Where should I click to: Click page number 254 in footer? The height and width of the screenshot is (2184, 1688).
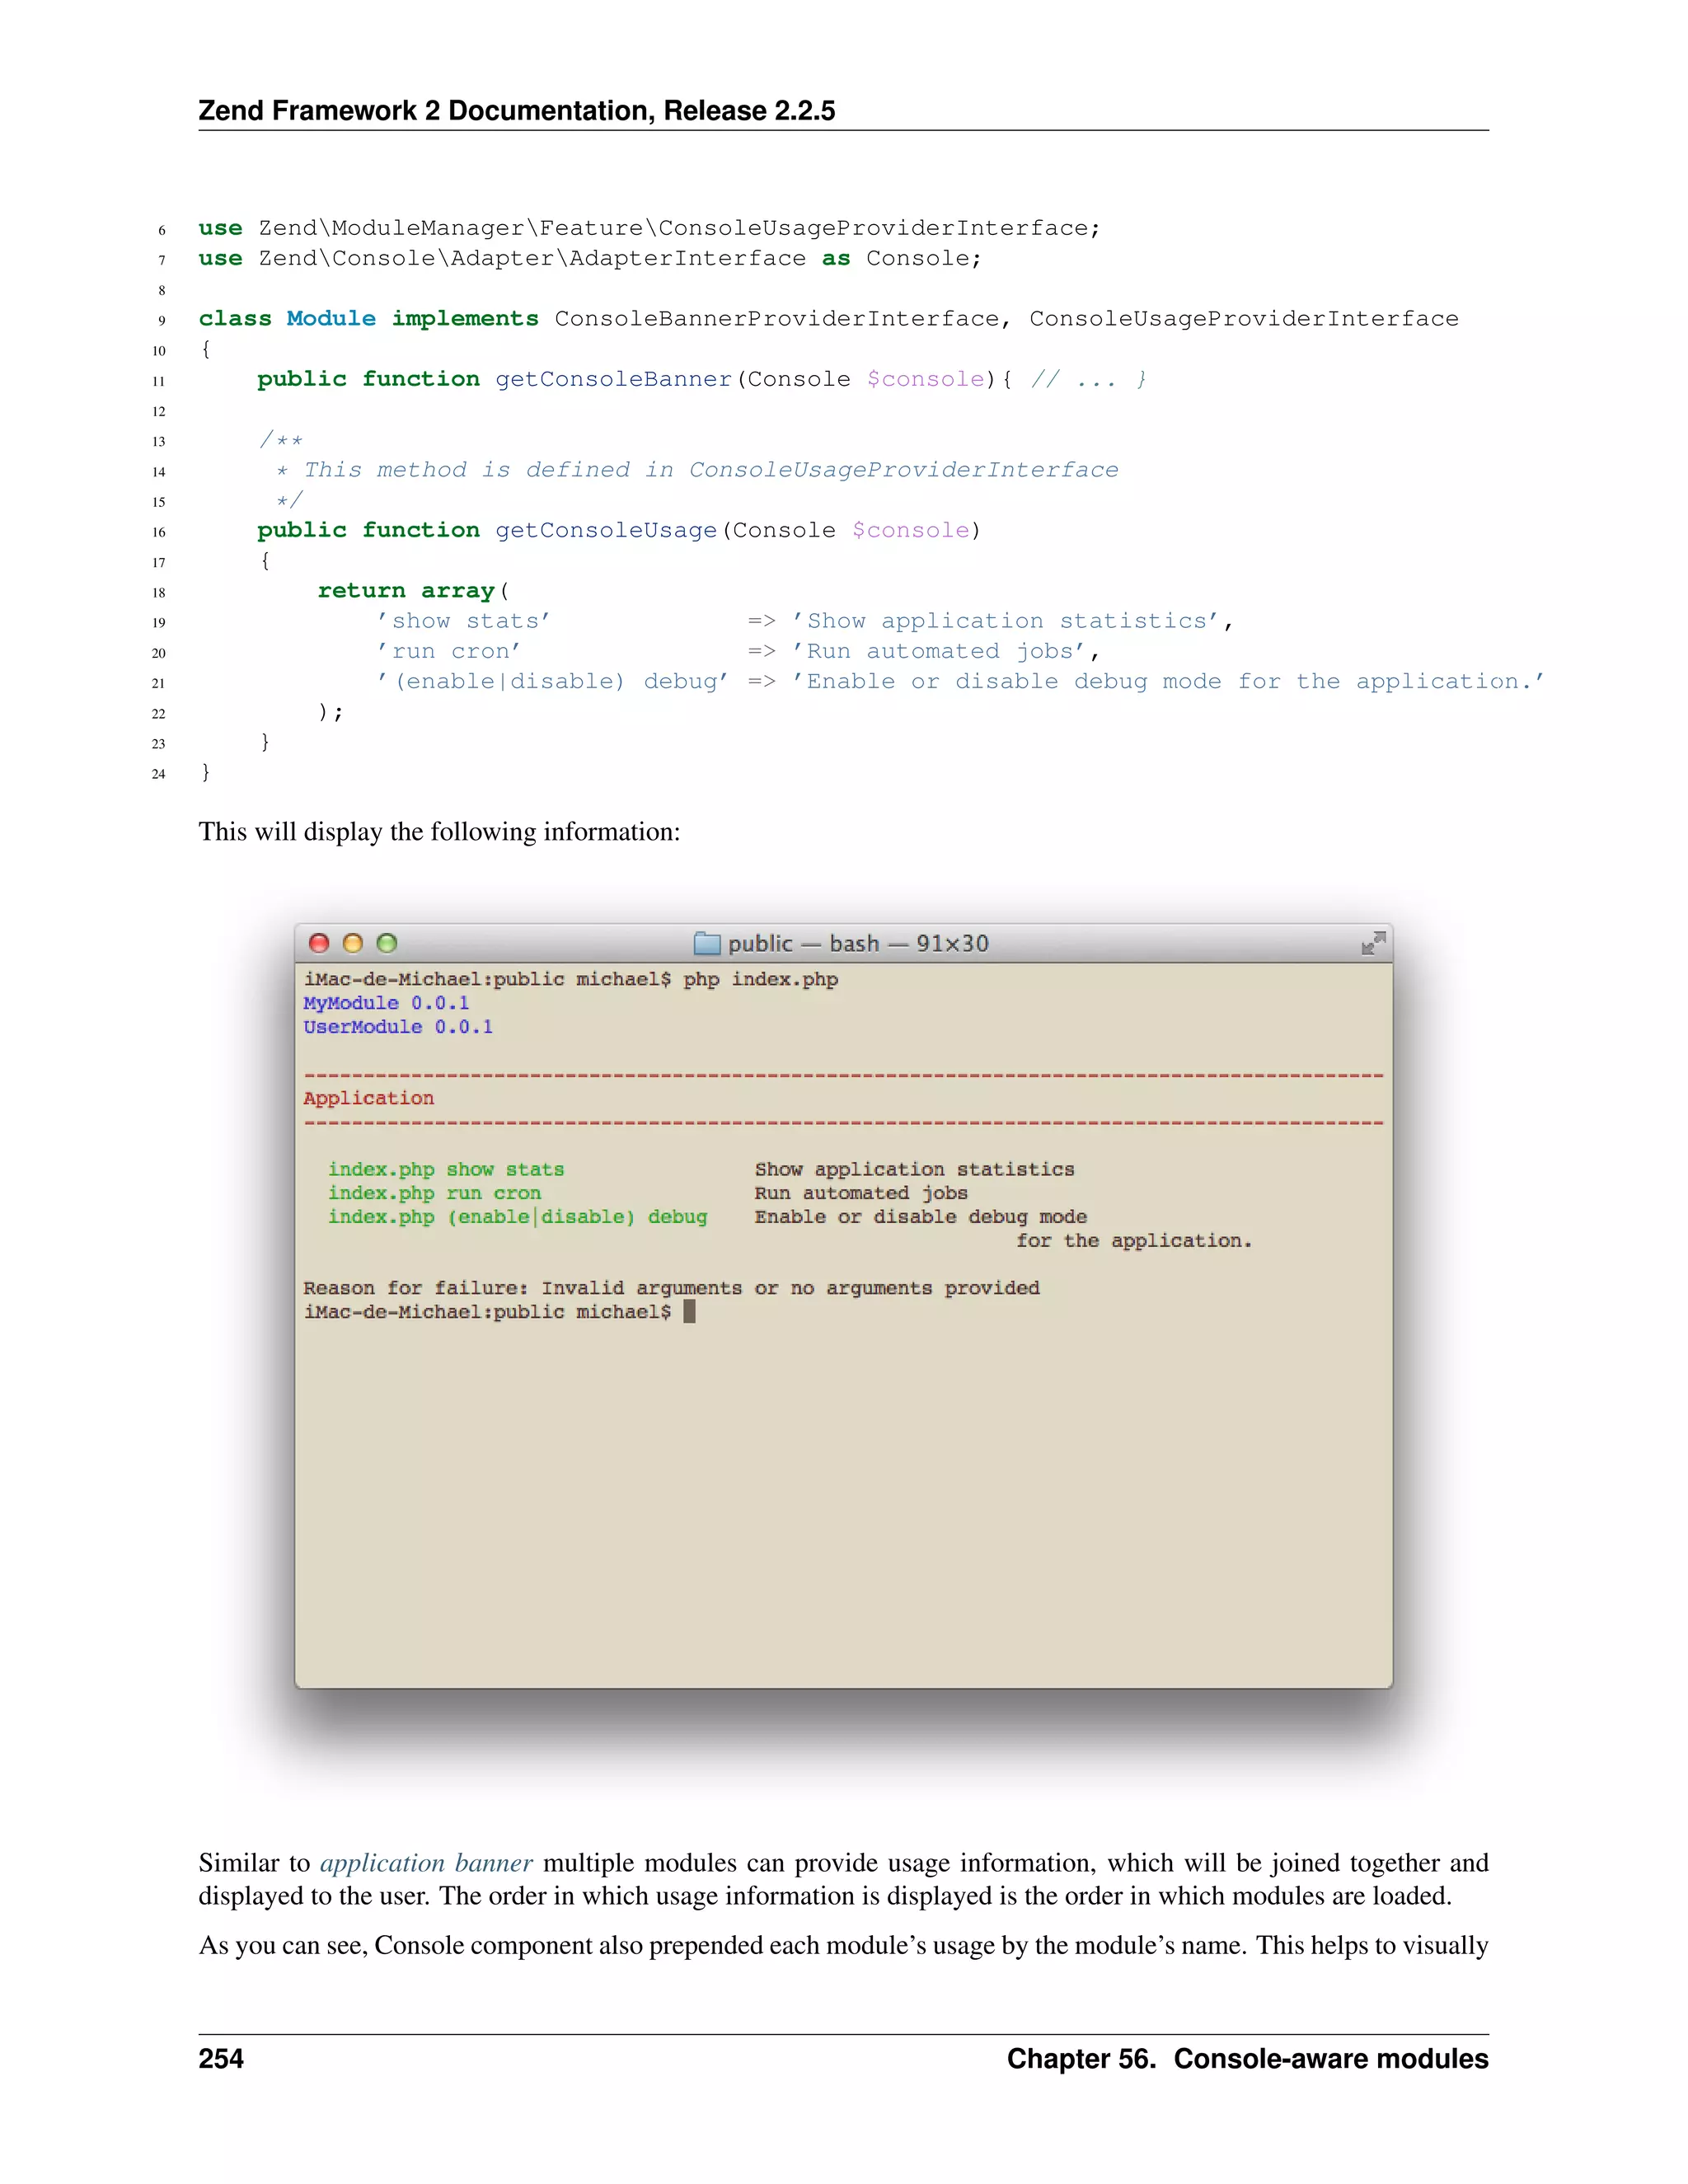[x=221, y=2058]
